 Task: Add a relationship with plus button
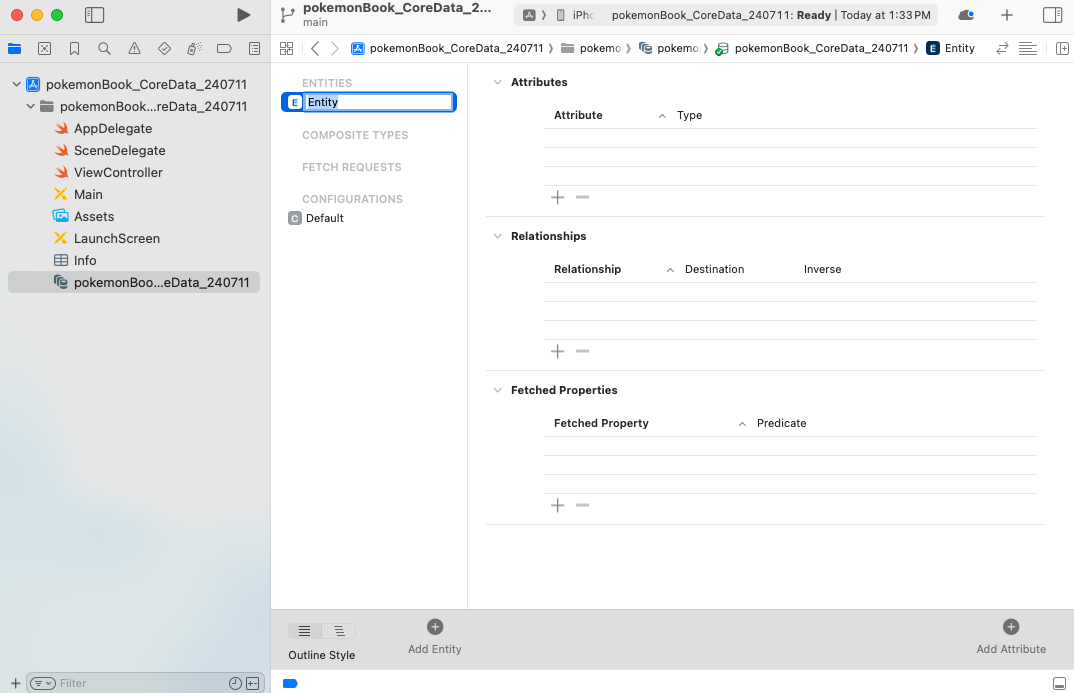coord(558,351)
